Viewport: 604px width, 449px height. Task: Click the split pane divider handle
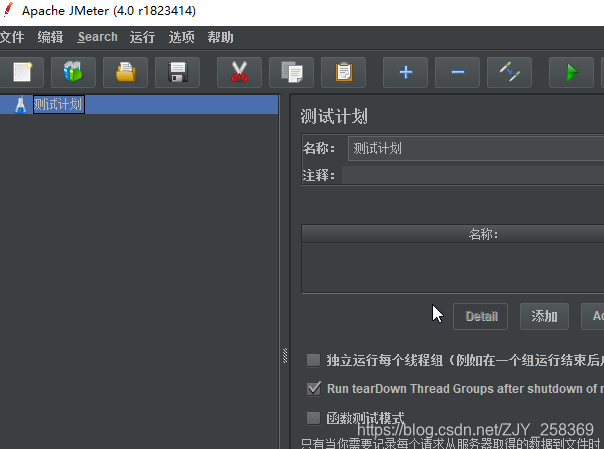[285, 355]
